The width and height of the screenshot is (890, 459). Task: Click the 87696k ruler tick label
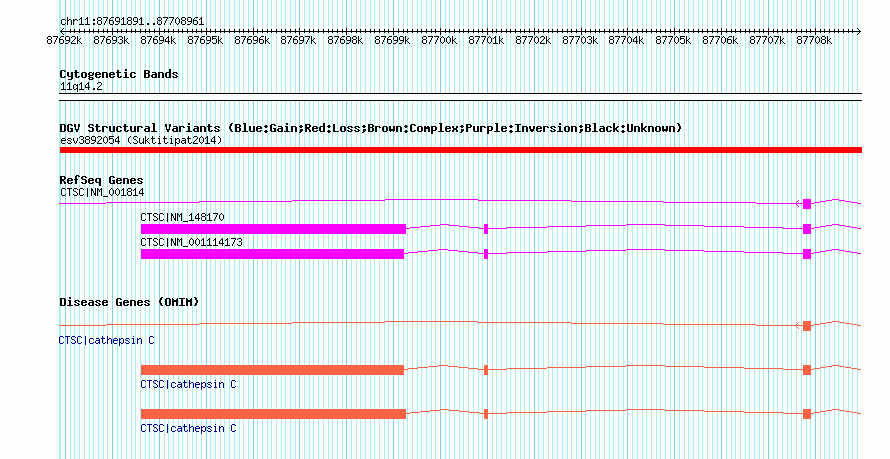pyautogui.click(x=252, y=40)
